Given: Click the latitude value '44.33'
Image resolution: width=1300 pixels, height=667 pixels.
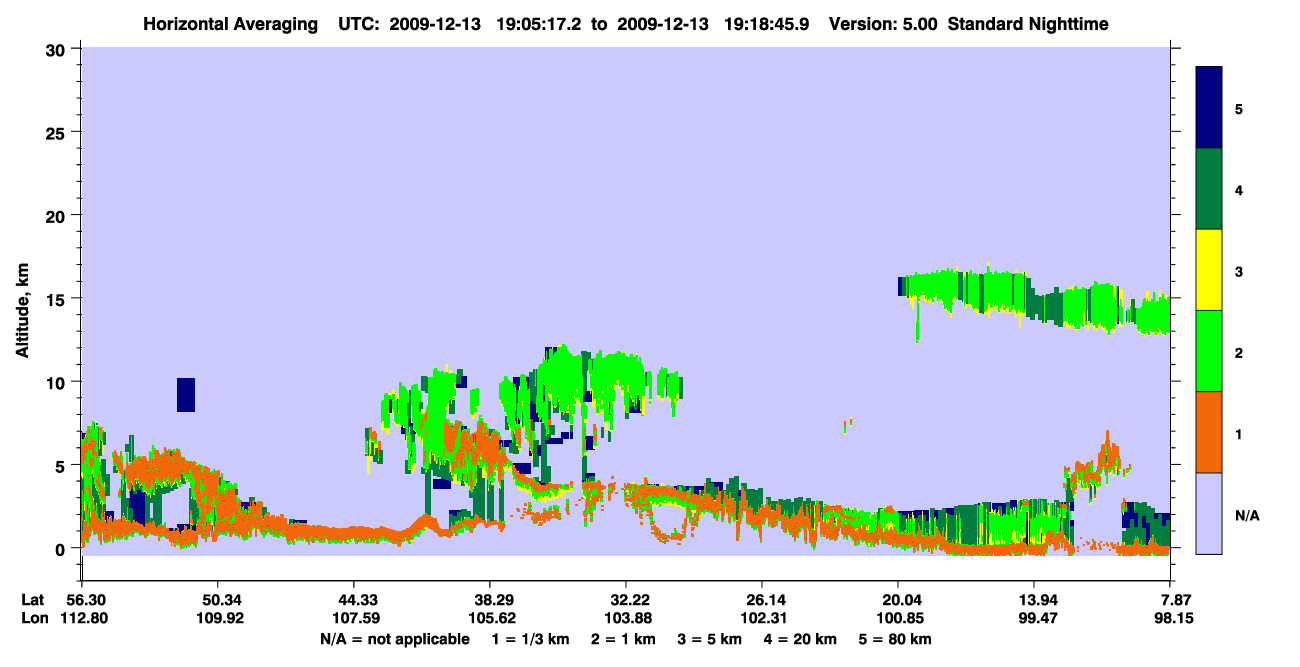Looking at the screenshot, I should (354, 600).
